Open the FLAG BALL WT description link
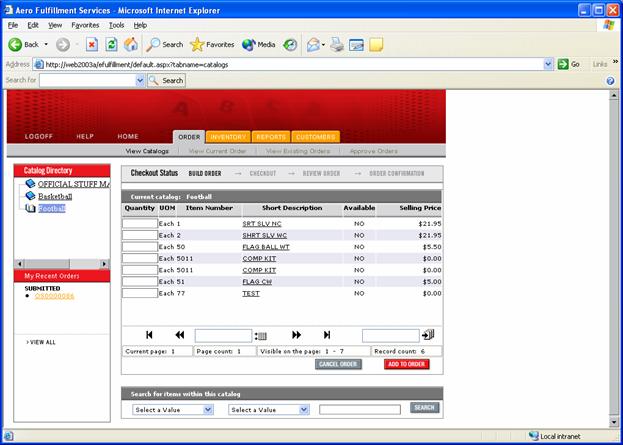Viewport: 623px width, 445px height. [x=266, y=247]
